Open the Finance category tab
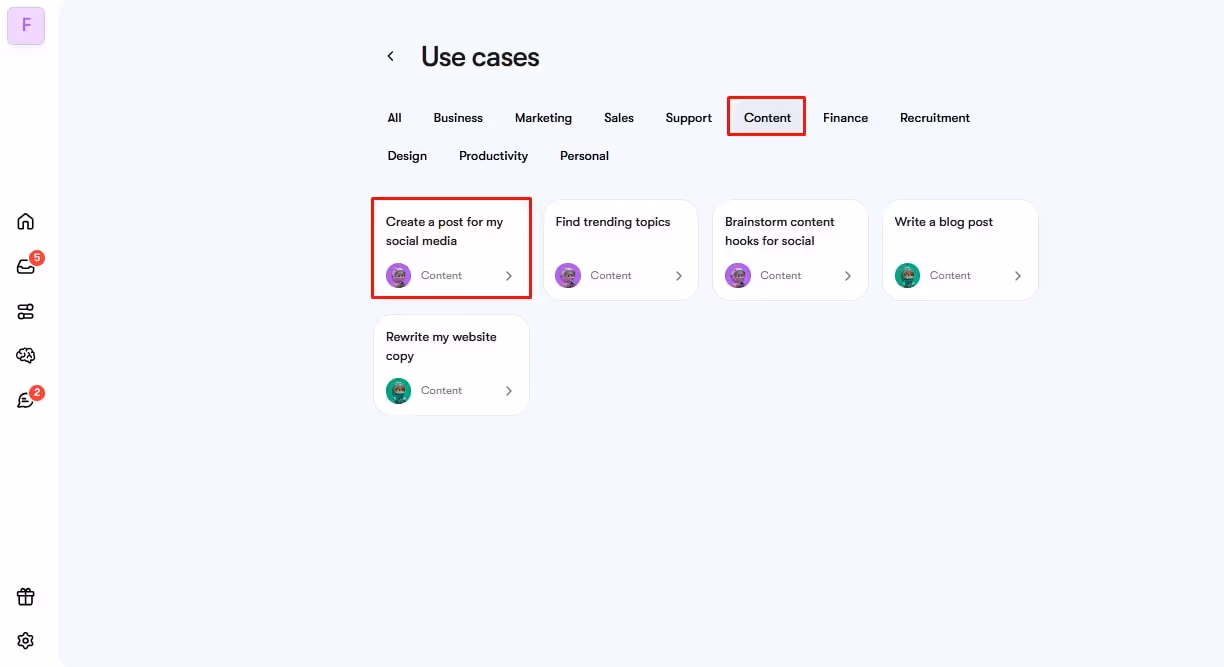This screenshot has height=667, width=1224. [x=845, y=117]
